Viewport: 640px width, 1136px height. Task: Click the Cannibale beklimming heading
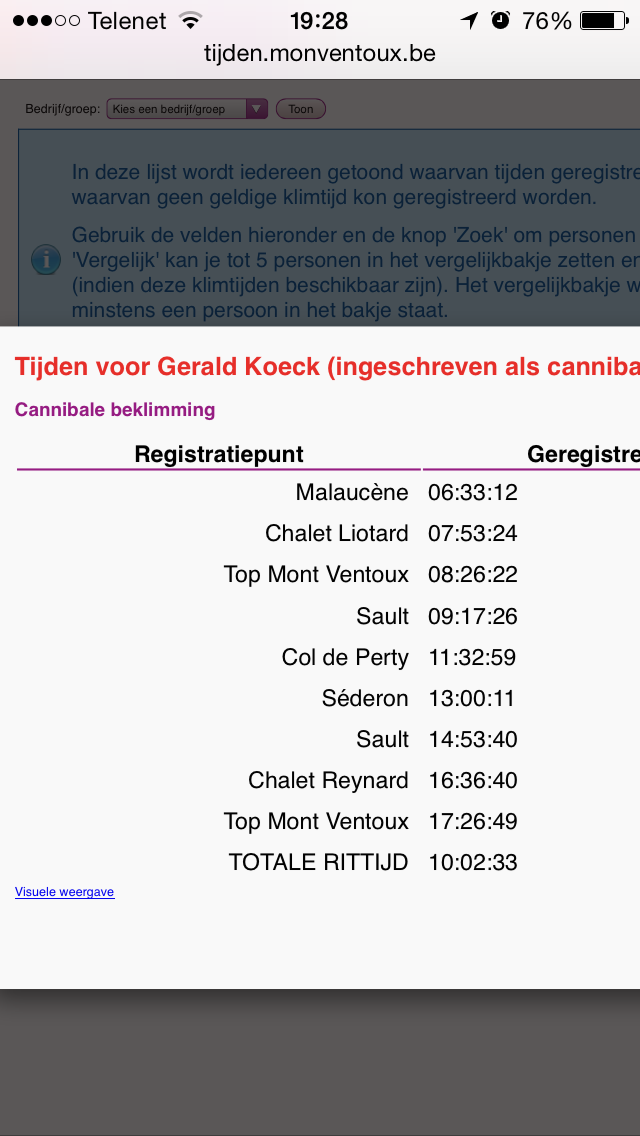click(x=115, y=410)
